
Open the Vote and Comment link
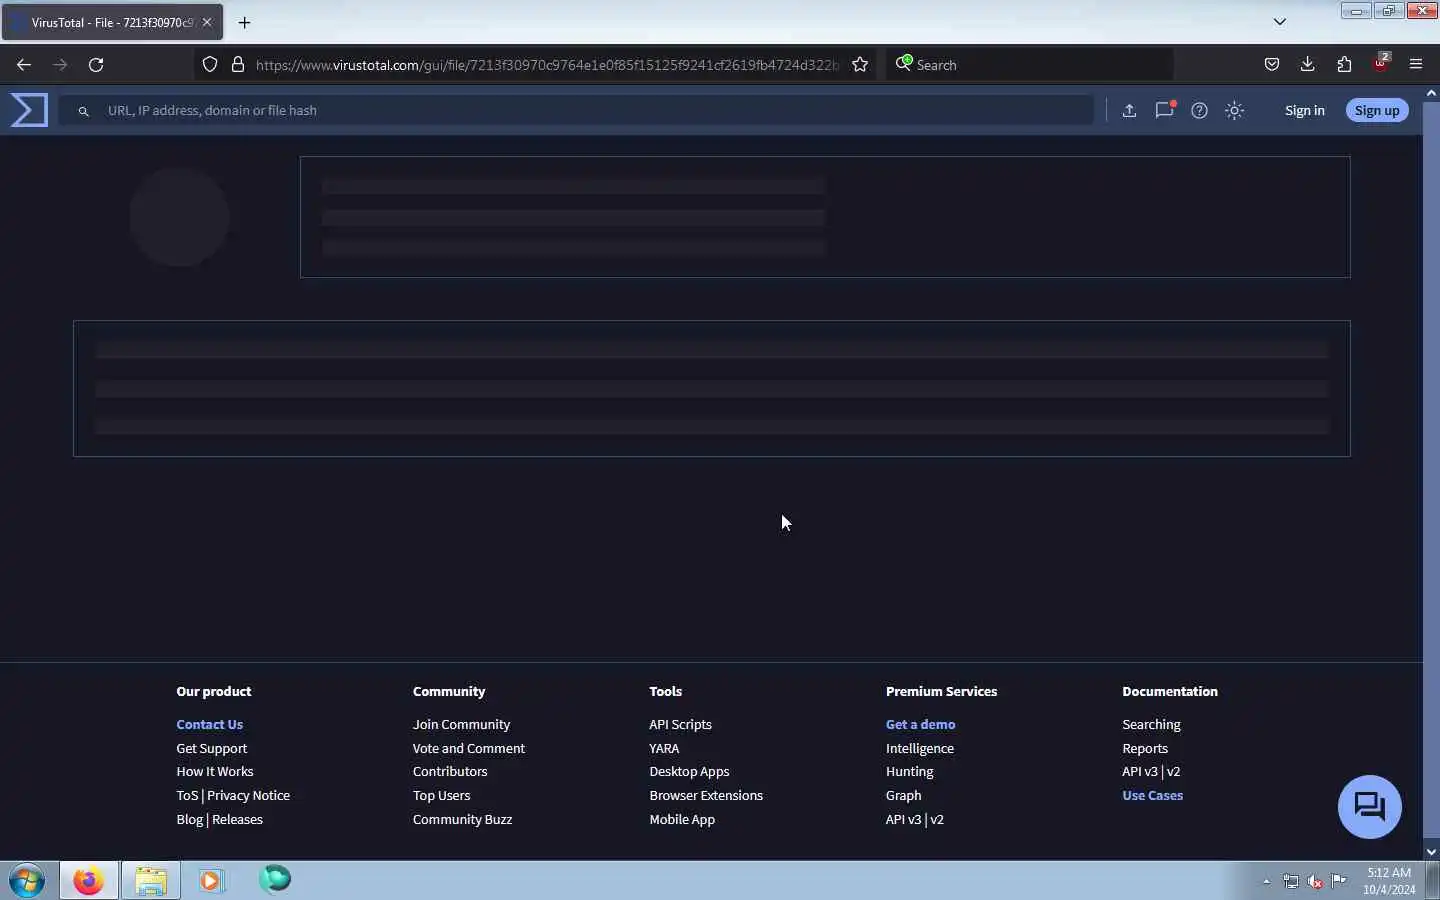468,749
